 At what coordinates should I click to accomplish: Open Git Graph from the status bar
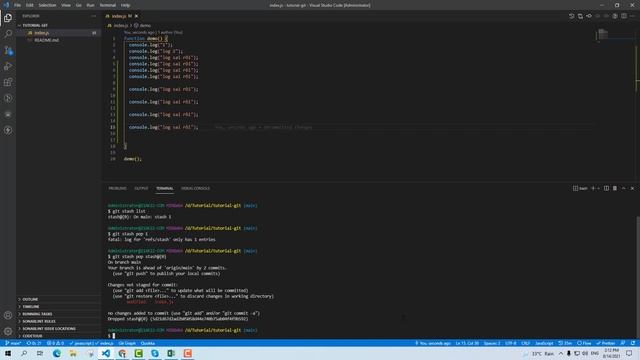[127, 343]
